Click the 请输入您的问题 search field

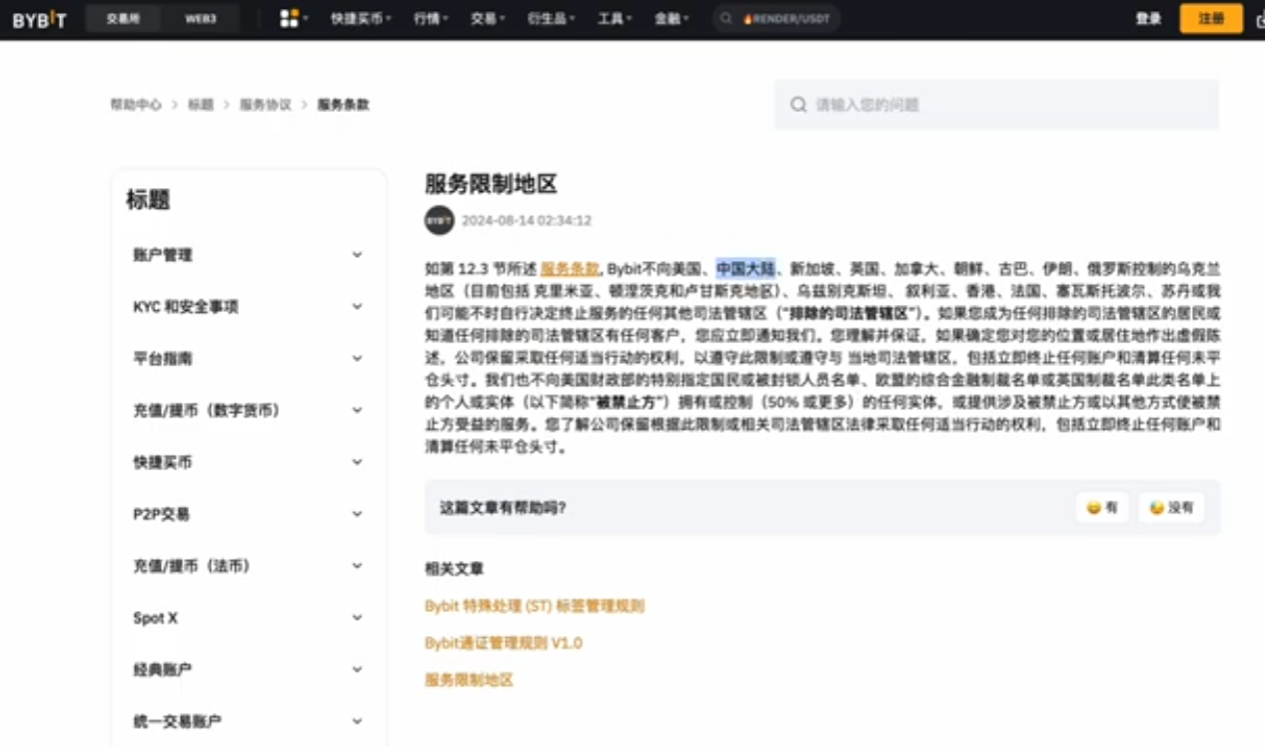(x=996, y=104)
